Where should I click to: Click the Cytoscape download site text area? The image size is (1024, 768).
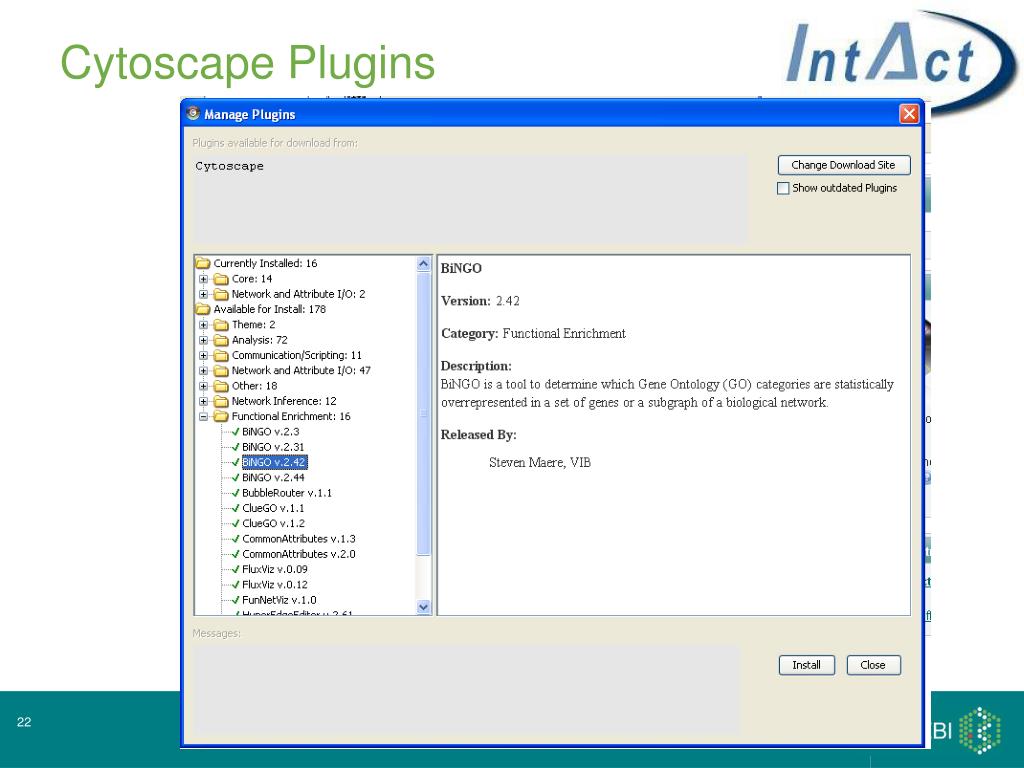[x=470, y=199]
